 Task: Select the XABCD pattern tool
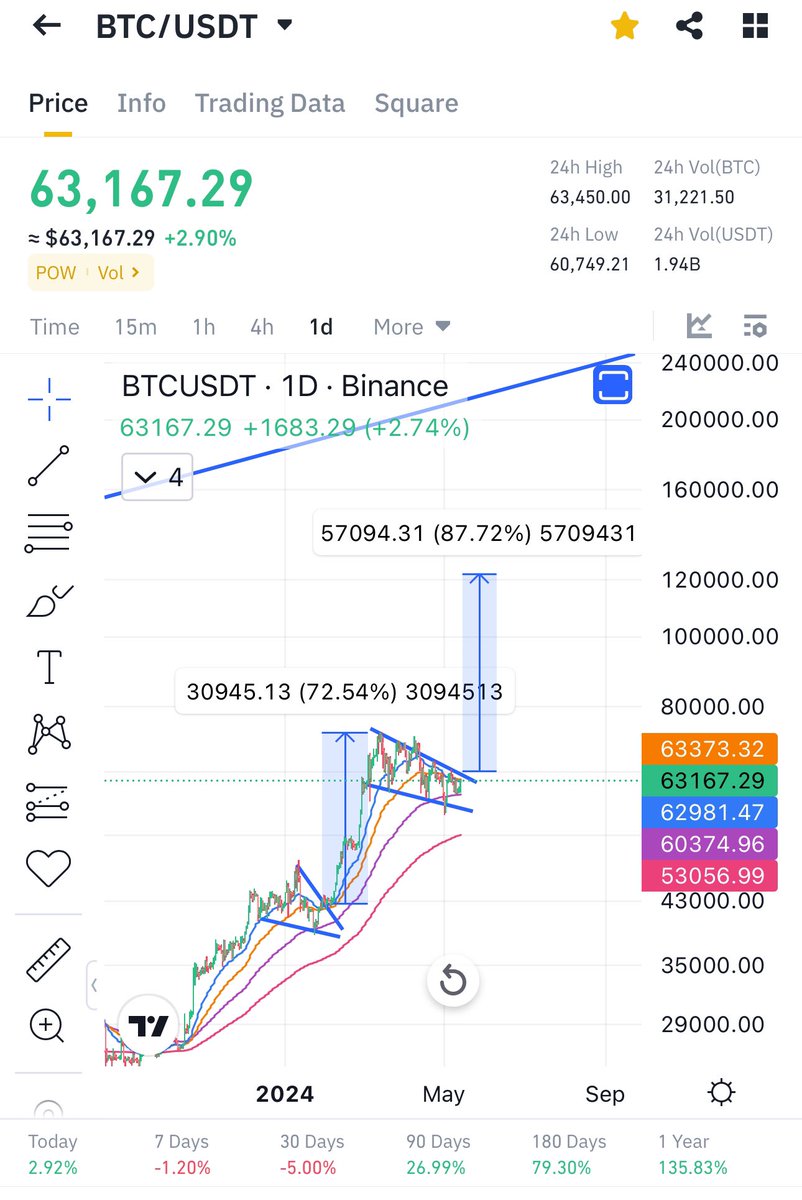(49, 734)
